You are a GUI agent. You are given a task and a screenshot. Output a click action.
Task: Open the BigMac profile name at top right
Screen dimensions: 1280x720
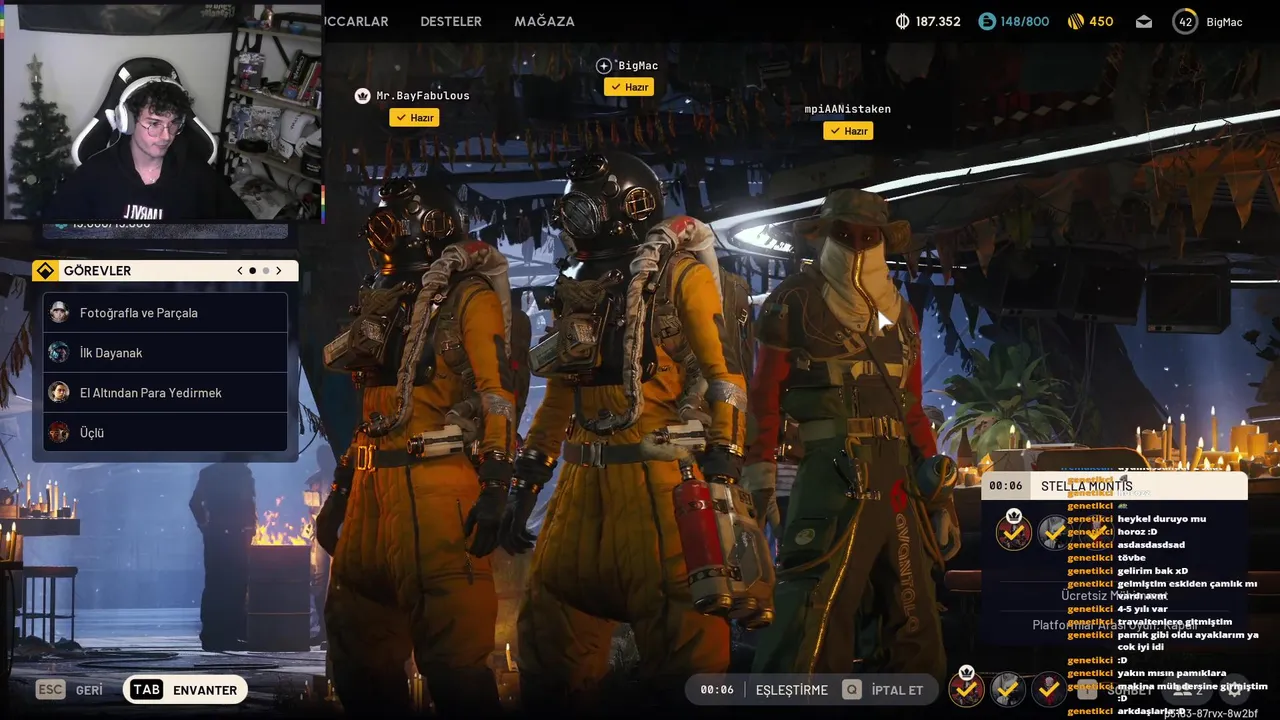[x=1224, y=21]
